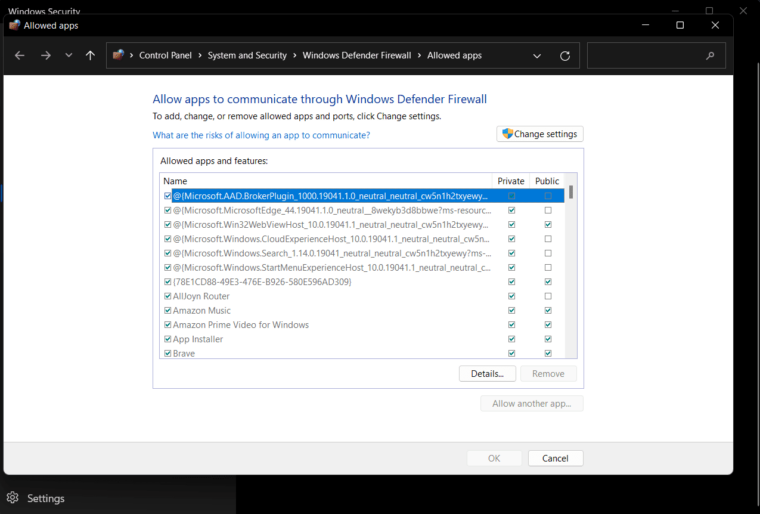760x514 pixels.
Task: Go back with the left arrow
Action: pos(19,56)
